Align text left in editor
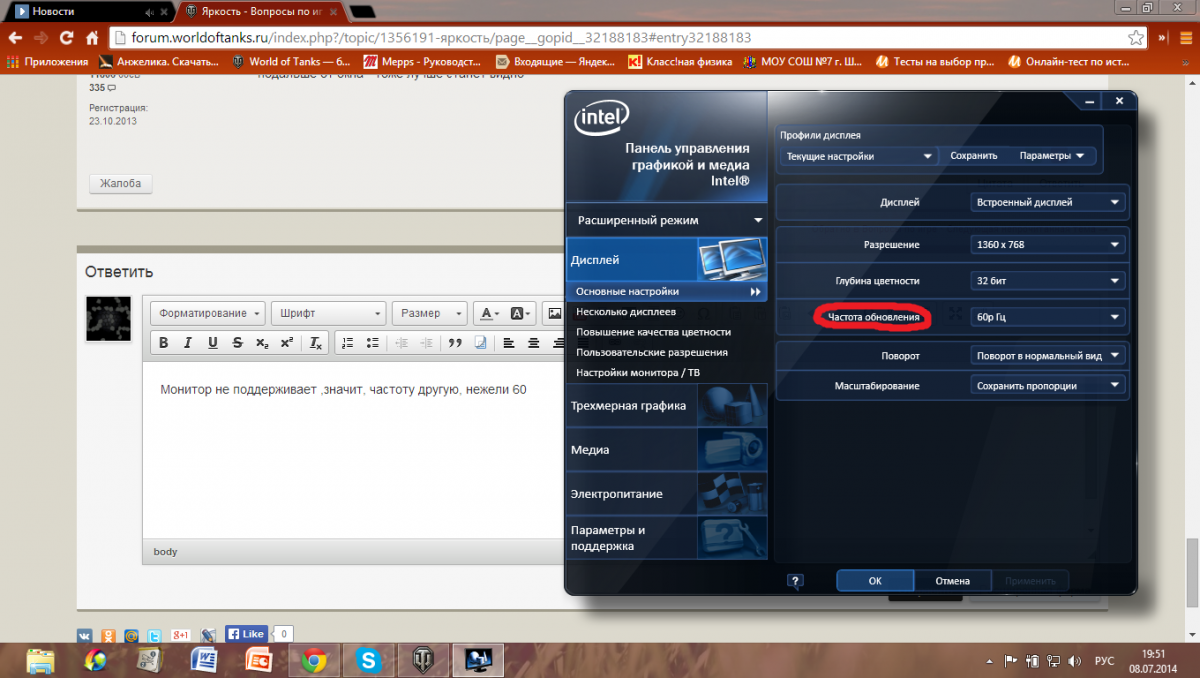Image resolution: width=1200 pixels, height=678 pixels. pyautogui.click(x=509, y=343)
